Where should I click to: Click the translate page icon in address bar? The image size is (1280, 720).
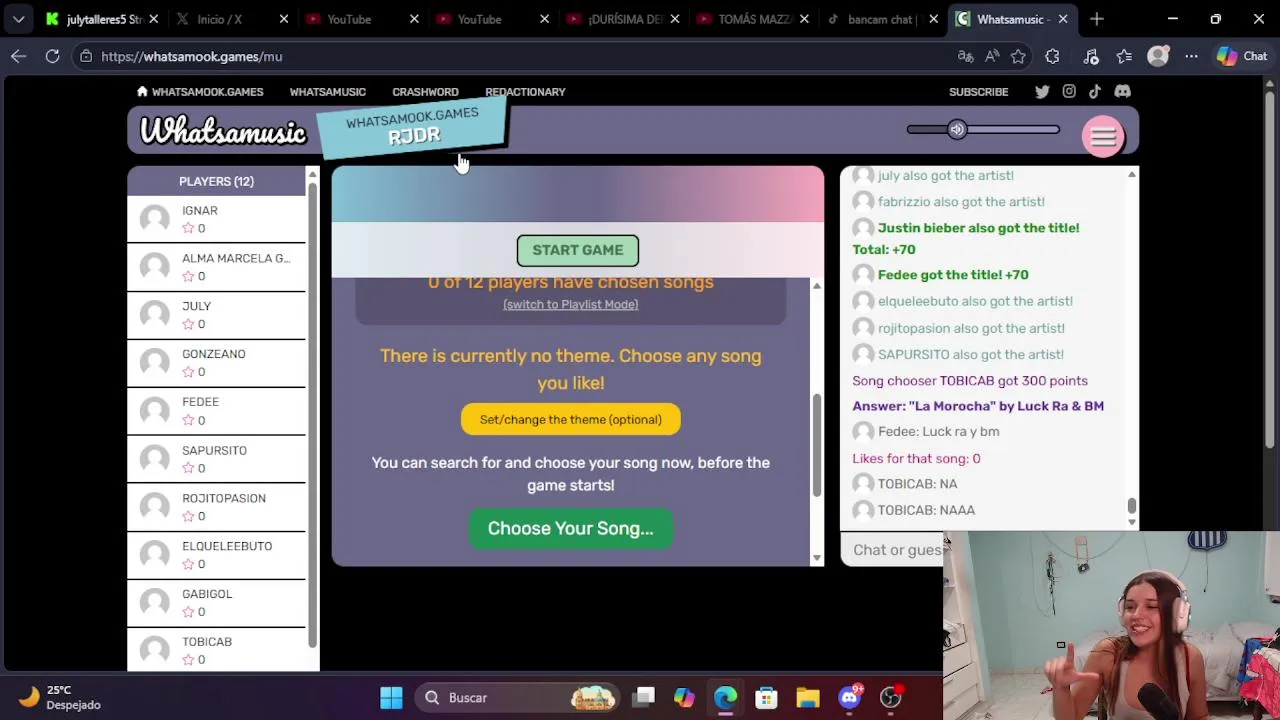[965, 57]
